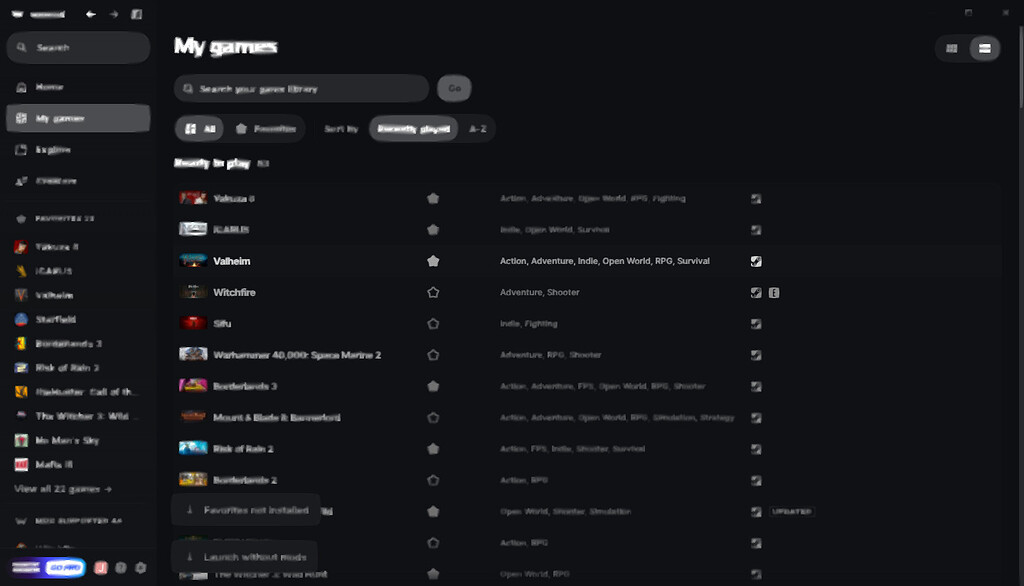The width and height of the screenshot is (1024, 586).
Task: Open the Recently played sort dropdown
Action: point(413,128)
